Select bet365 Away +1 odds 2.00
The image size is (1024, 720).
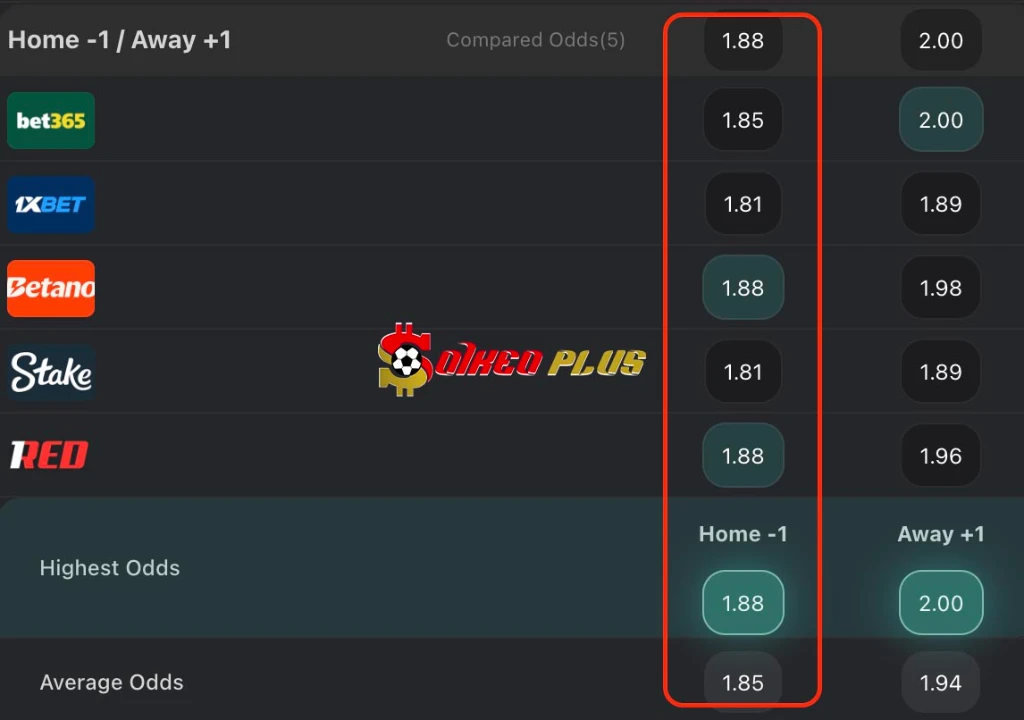click(x=940, y=120)
